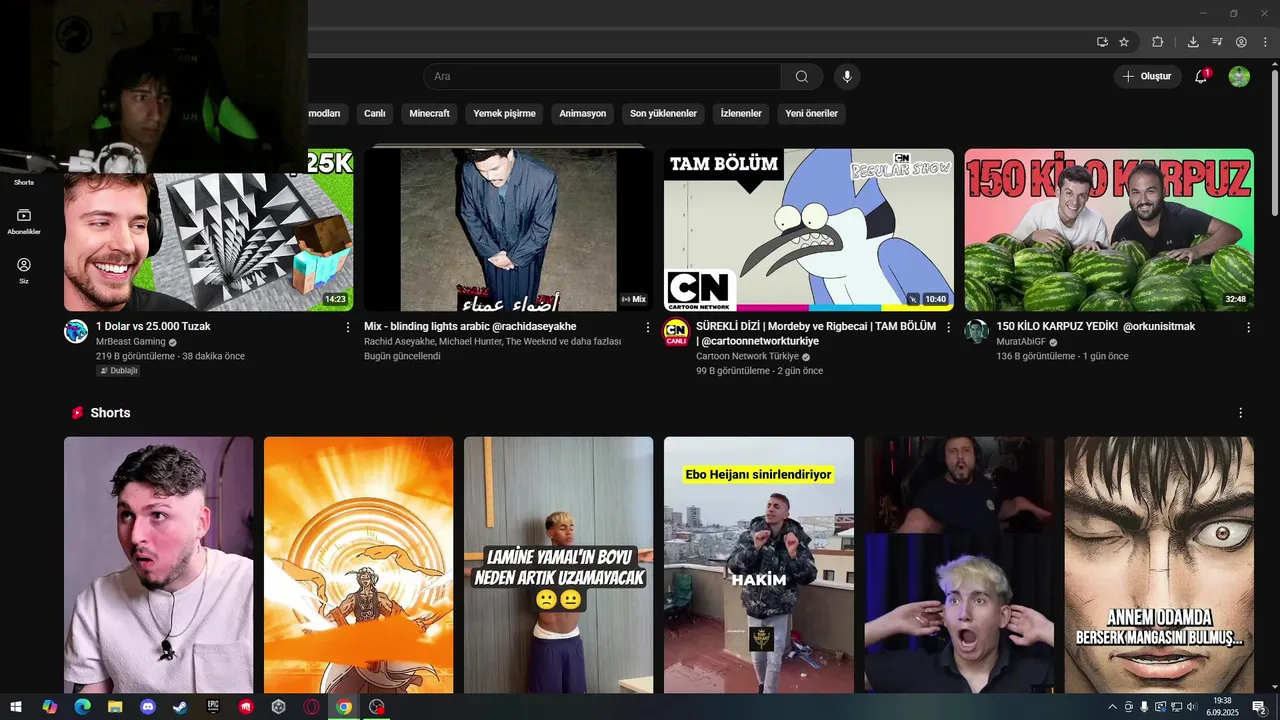
Task: Open MuratAbiGF channel avatar
Action: coord(977,332)
